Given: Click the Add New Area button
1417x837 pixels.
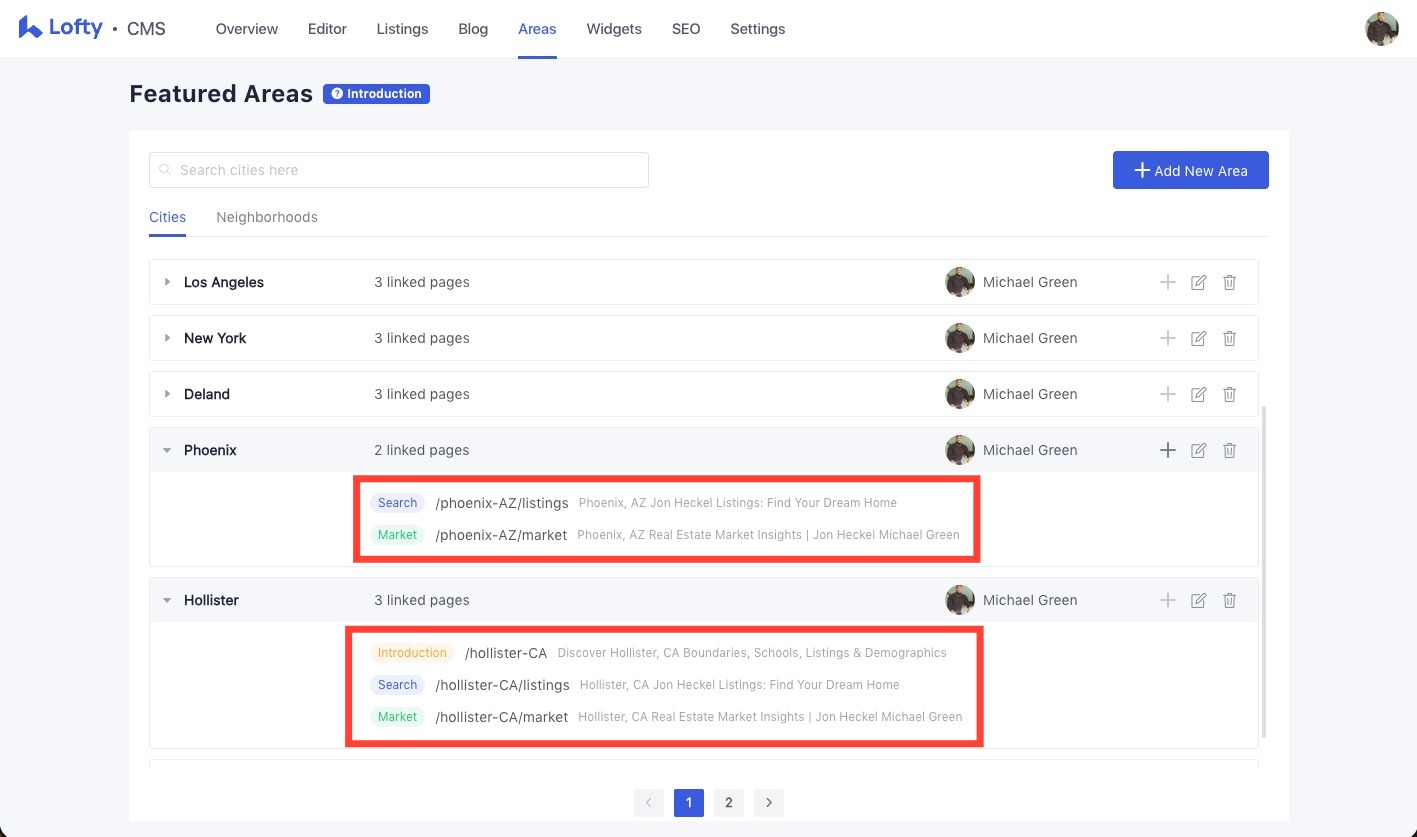Looking at the screenshot, I should 1190,170.
